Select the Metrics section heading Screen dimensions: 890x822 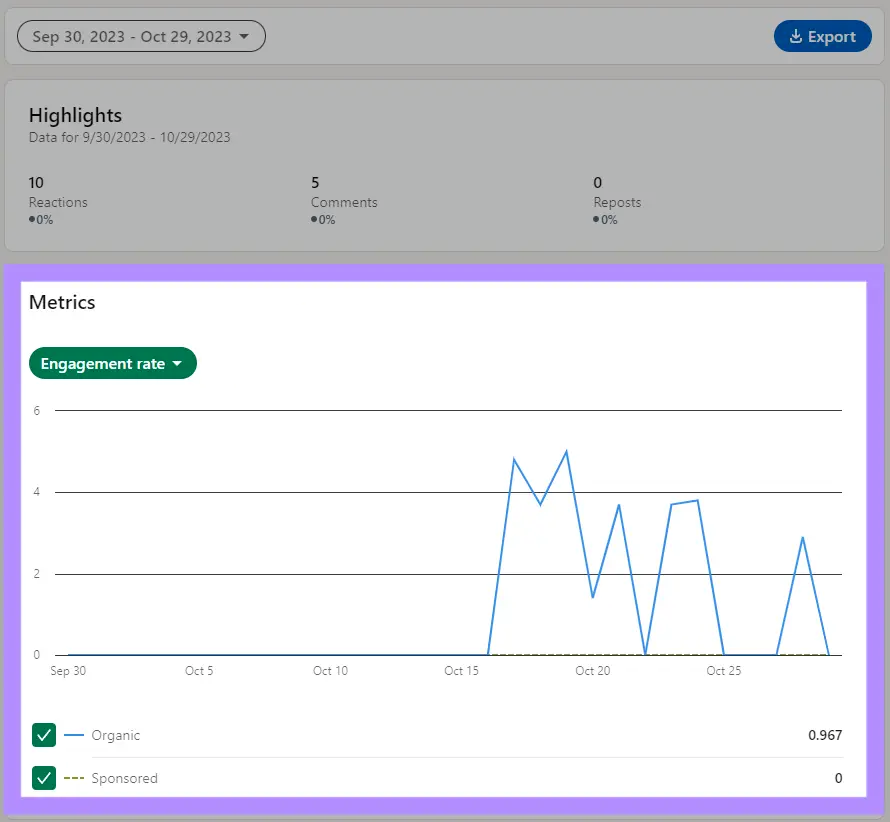(62, 302)
